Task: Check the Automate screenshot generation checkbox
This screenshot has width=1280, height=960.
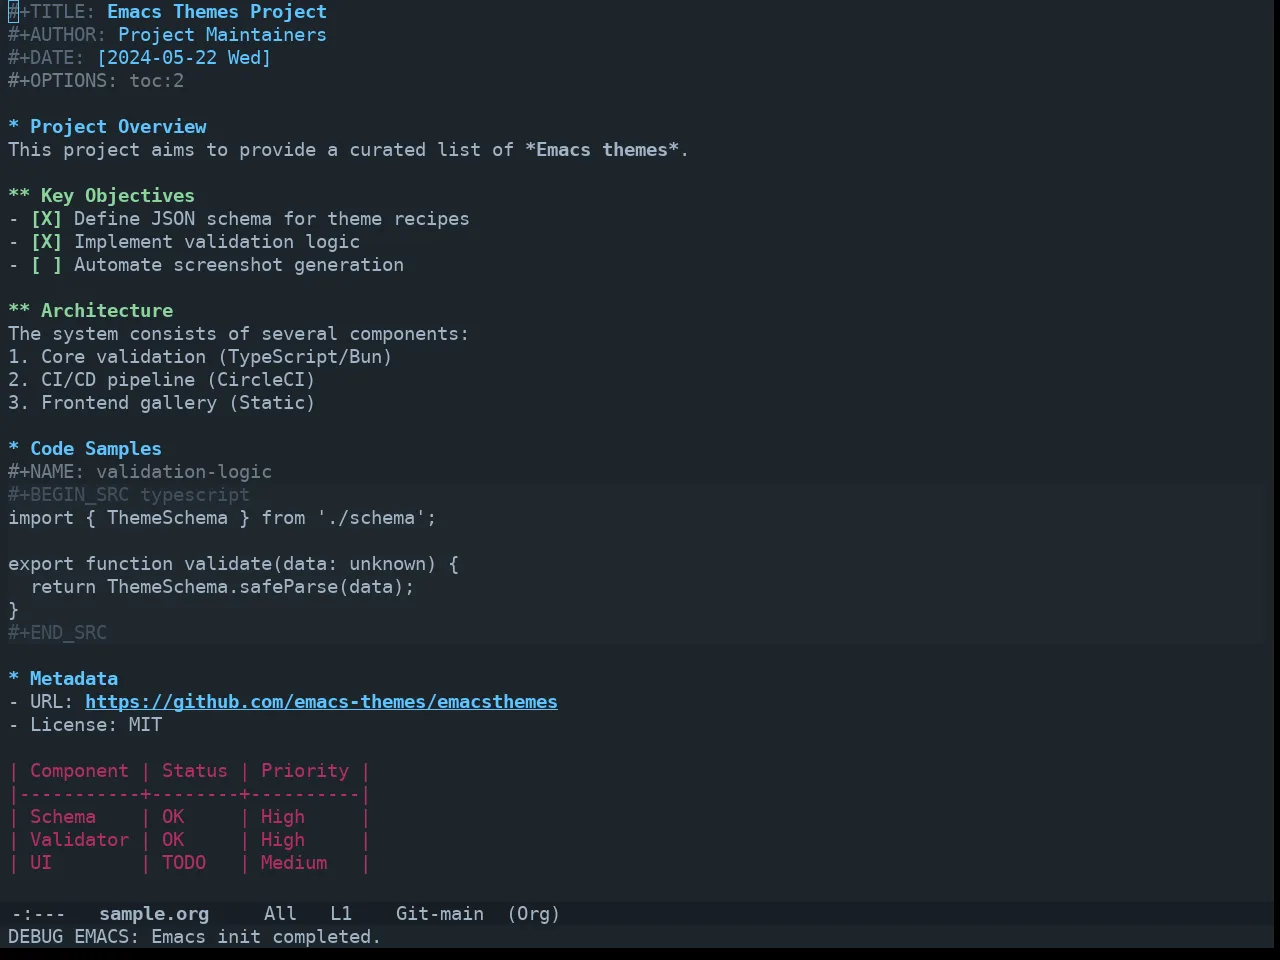Action: [46, 265]
